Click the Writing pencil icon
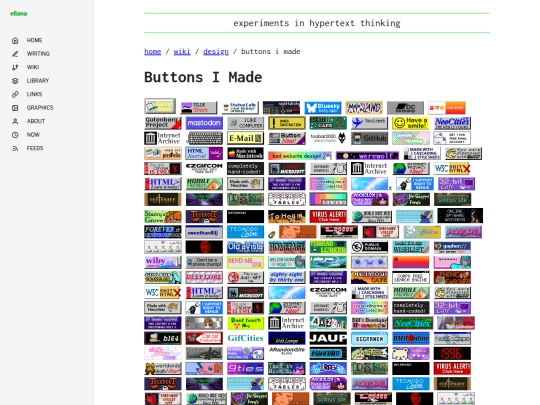This screenshot has width=540, height=405. [x=15, y=54]
